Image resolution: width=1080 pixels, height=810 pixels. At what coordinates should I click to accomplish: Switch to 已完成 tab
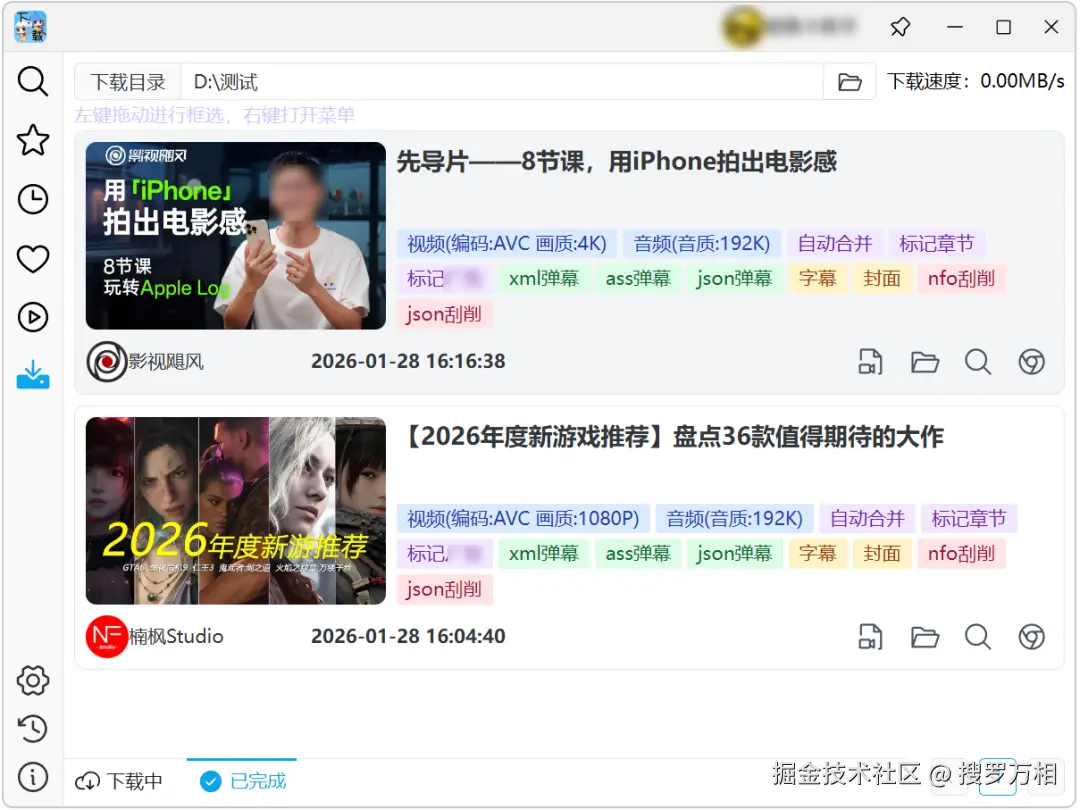click(x=242, y=781)
